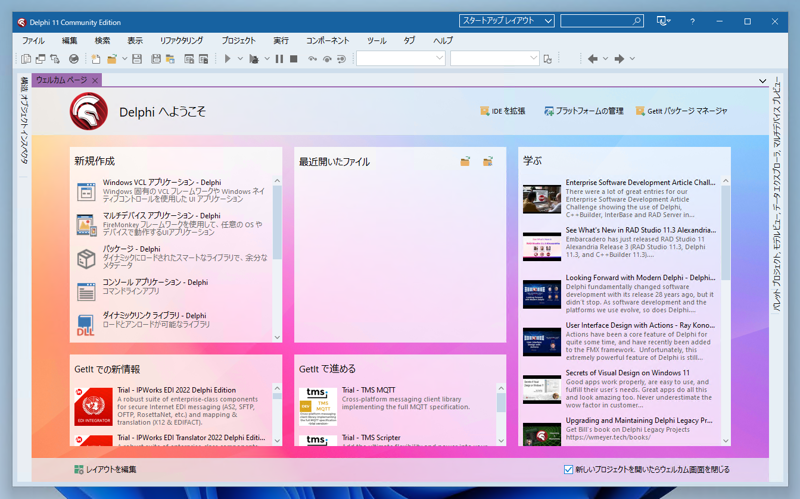The width and height of the screenshot is (800, 499).
Task: Open Enterprise Software Development Article thumbnail
Action: 542,199
